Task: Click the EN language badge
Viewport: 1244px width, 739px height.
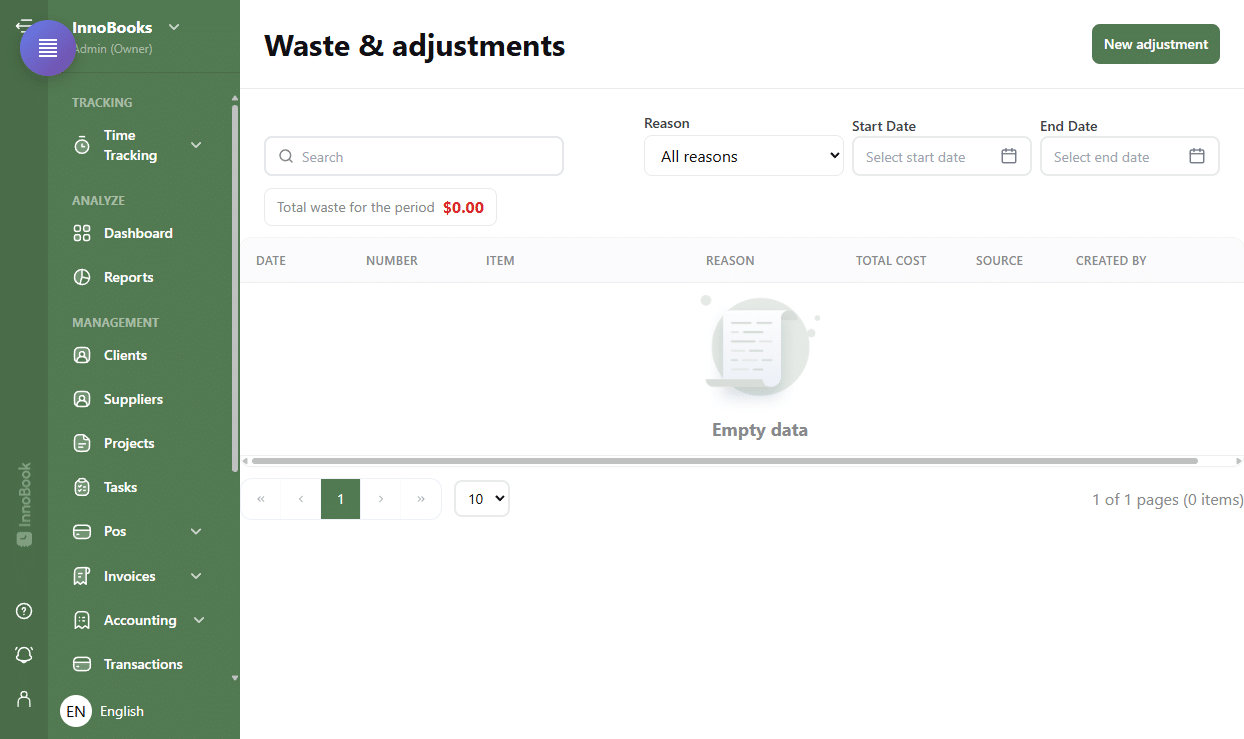Action: [76, 711]
